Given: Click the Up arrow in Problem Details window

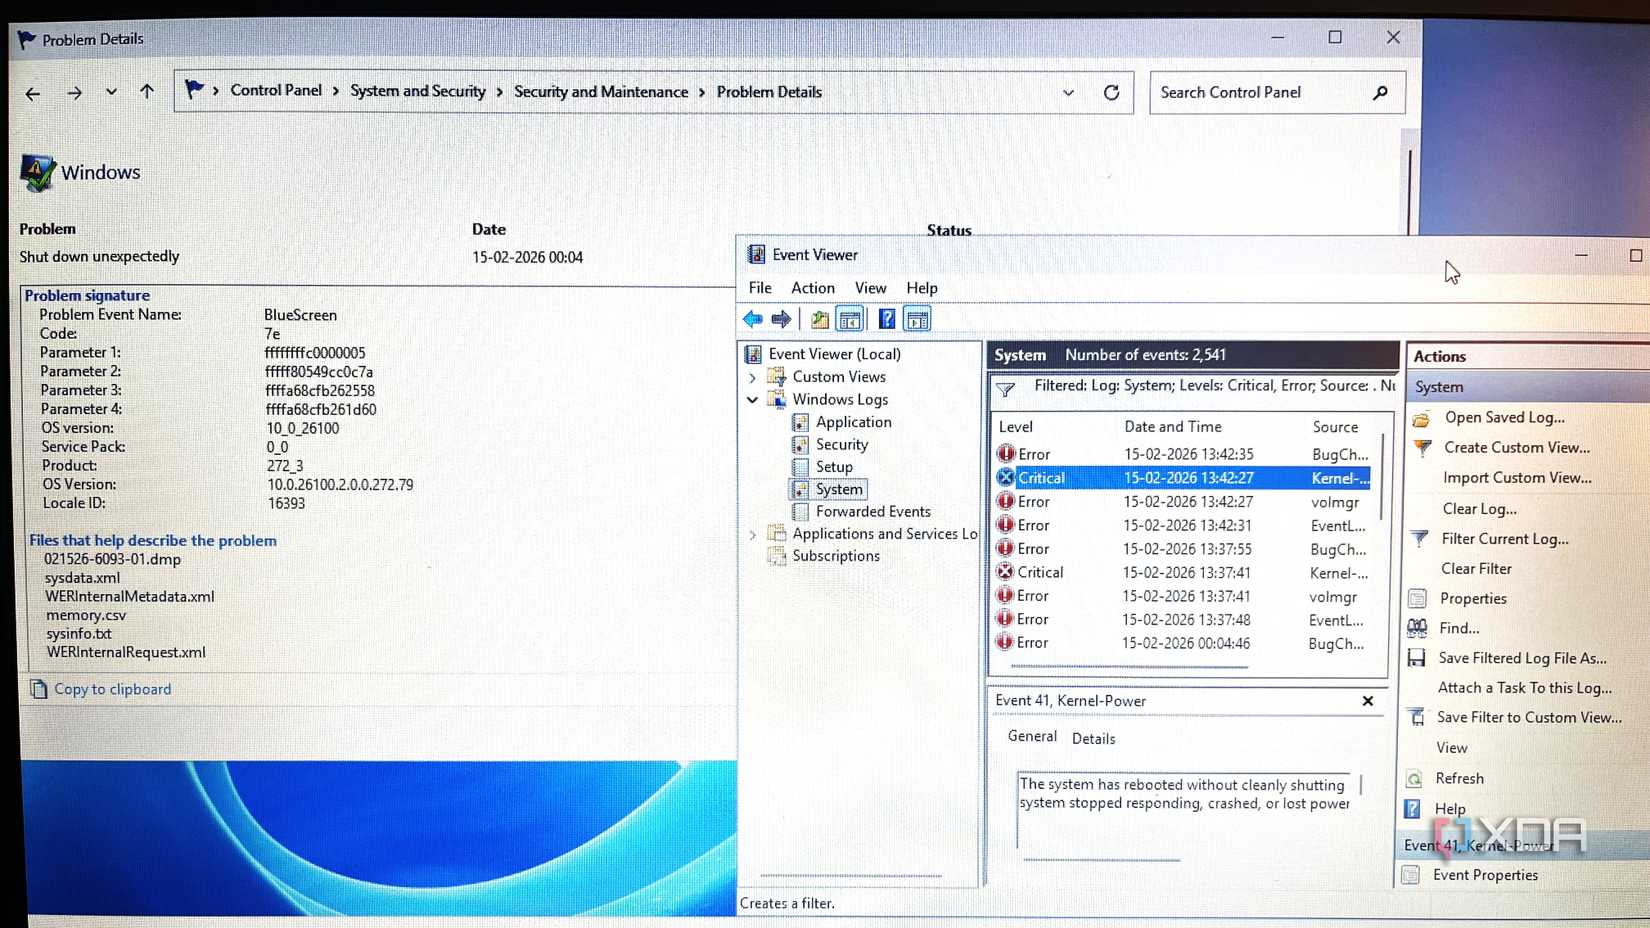Looking at the screenshot, I should click(147, 92).
